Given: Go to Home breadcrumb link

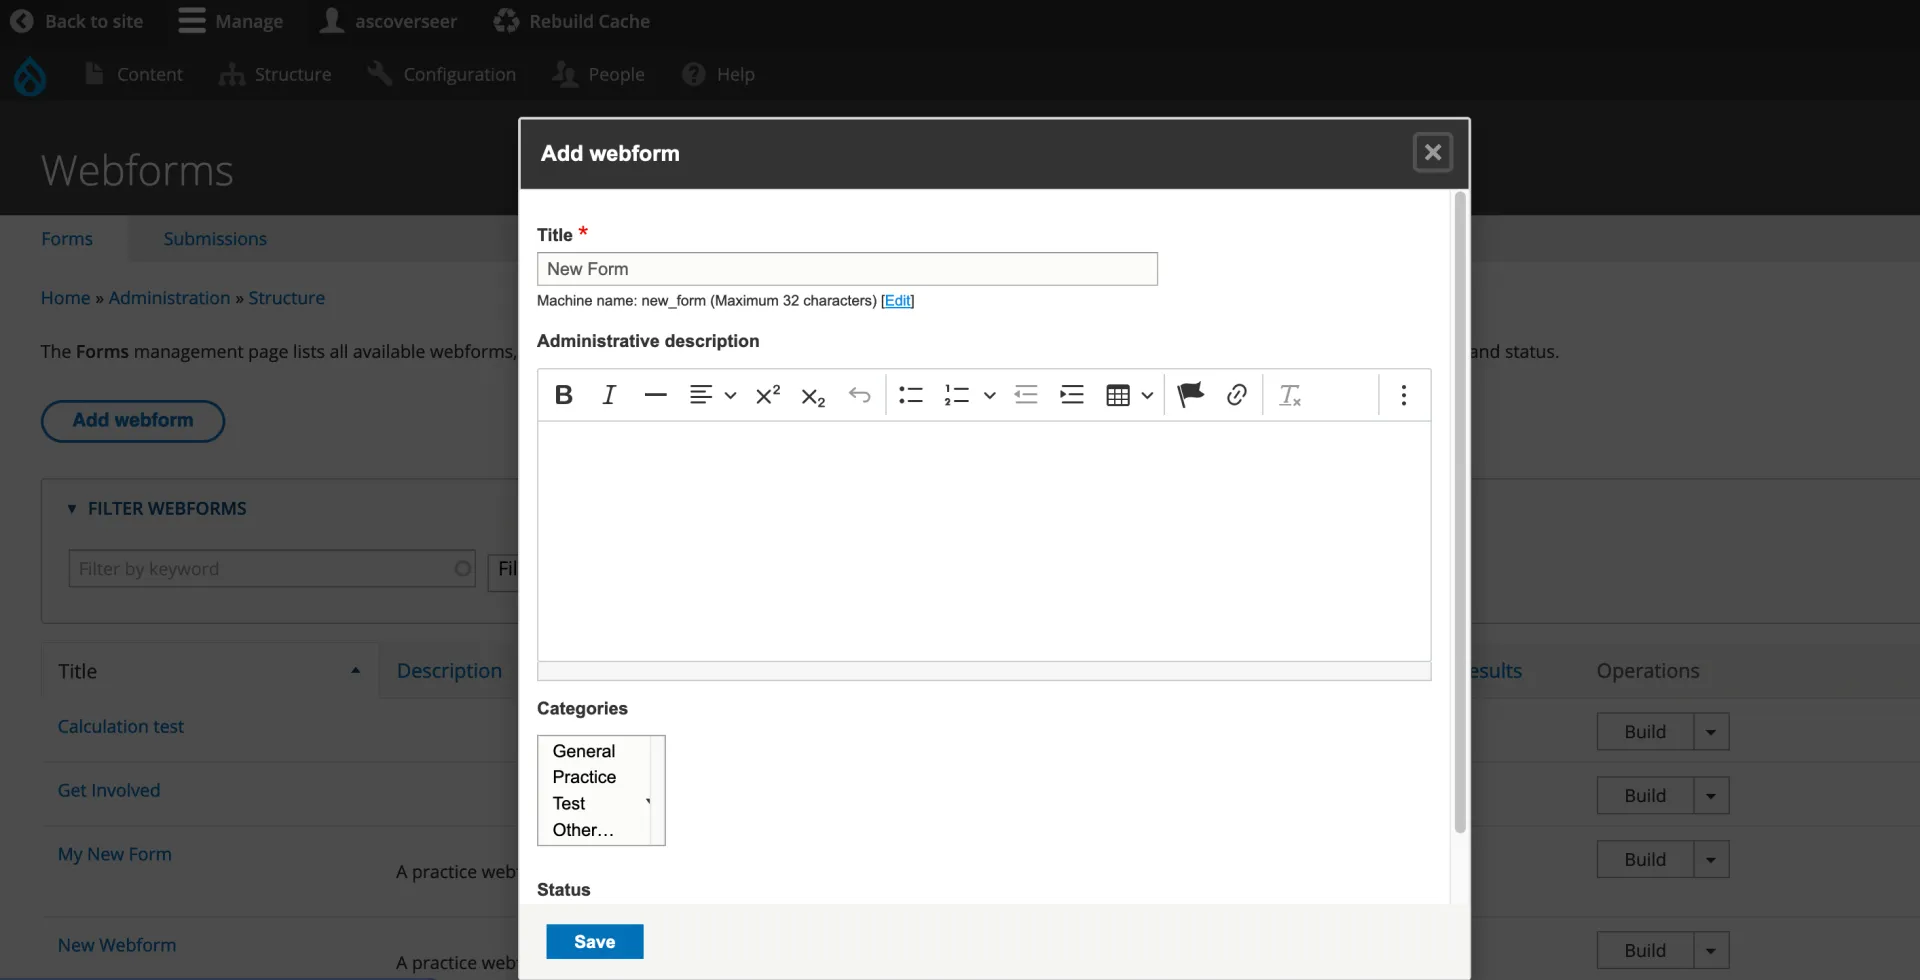Looking at the screenshot, I should (x=65, y=298).
